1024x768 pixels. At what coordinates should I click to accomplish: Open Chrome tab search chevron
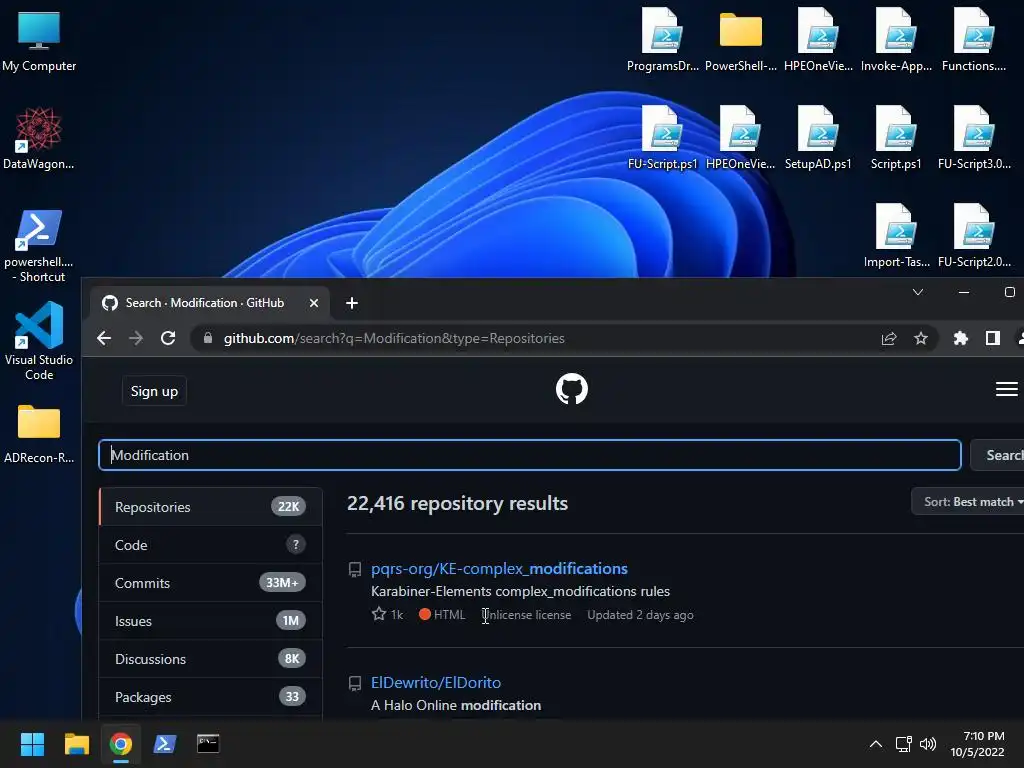tap(918, 292)
